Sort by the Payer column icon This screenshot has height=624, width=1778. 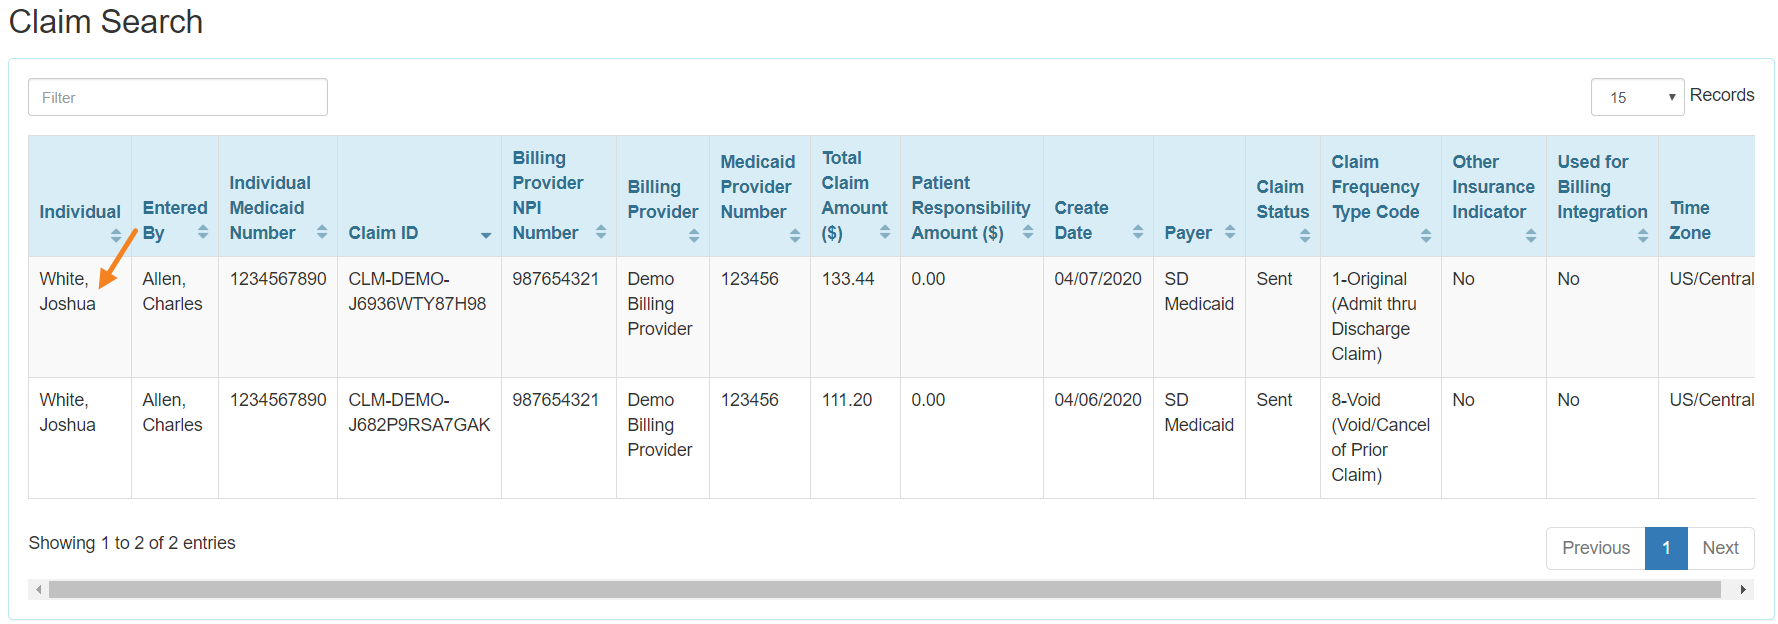click(1230, 232)
